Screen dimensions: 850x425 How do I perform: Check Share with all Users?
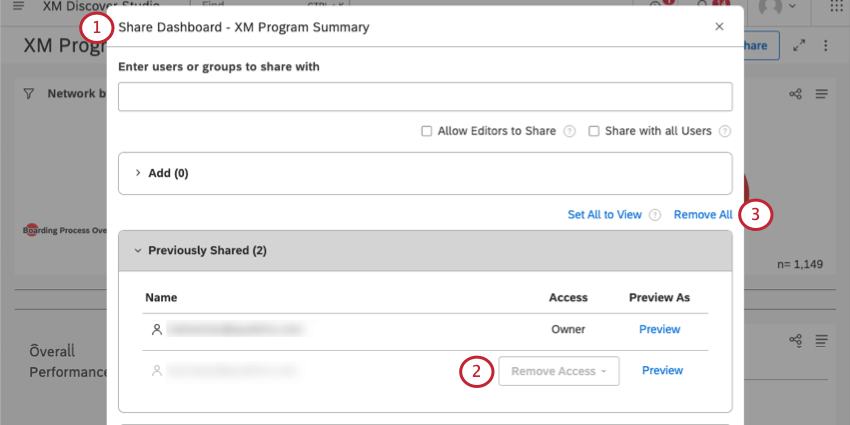(594, 131)
